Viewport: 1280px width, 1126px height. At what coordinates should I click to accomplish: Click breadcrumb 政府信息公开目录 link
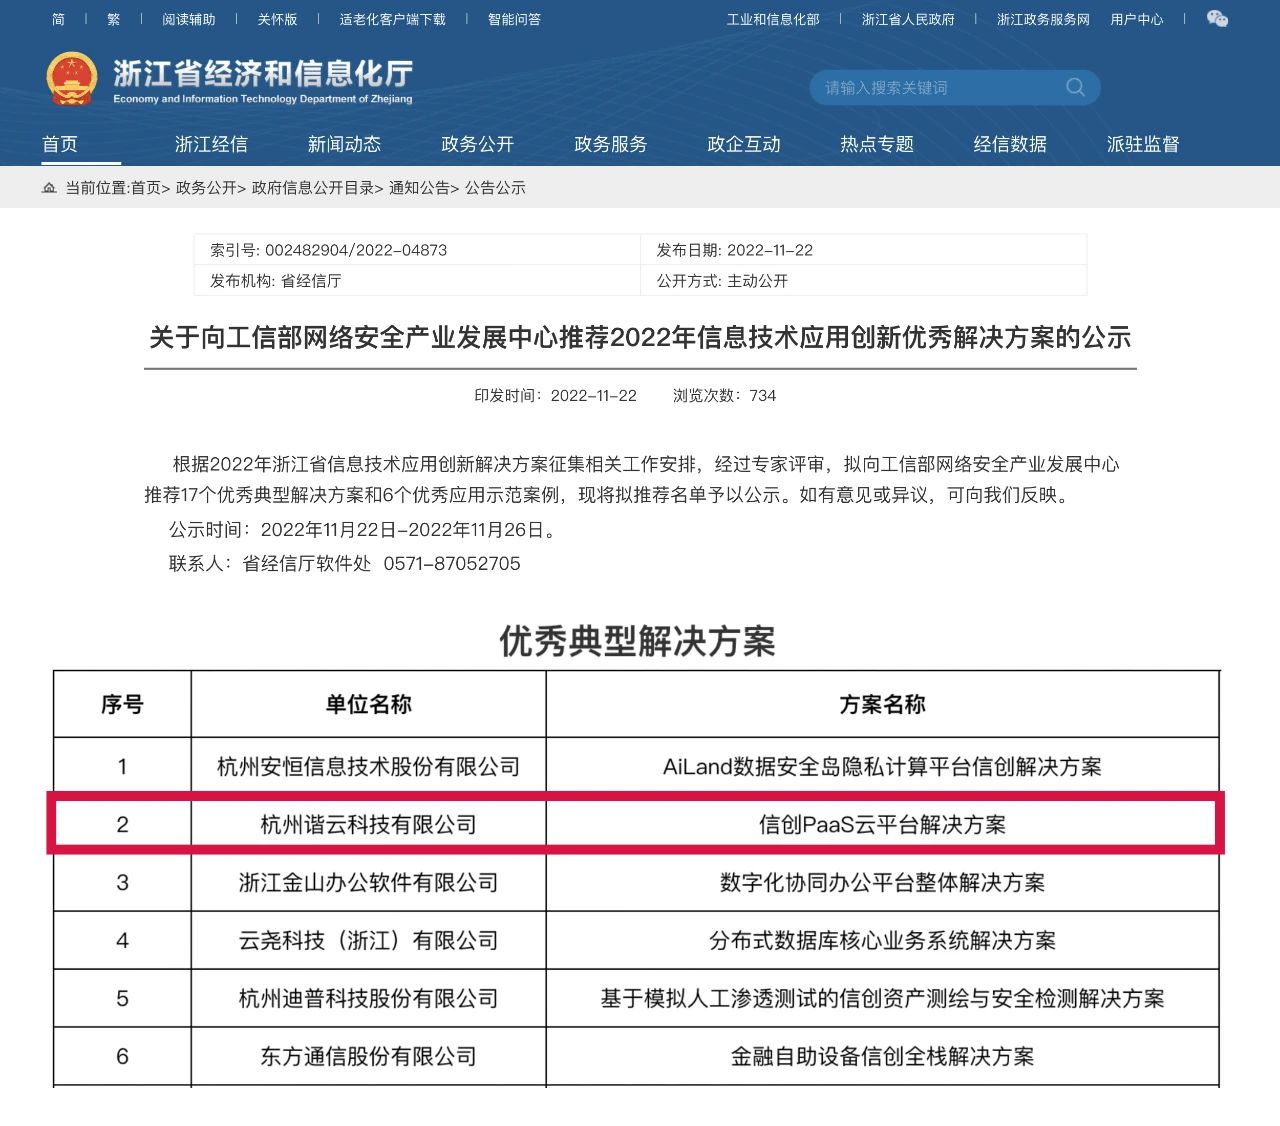coord(313,188)
